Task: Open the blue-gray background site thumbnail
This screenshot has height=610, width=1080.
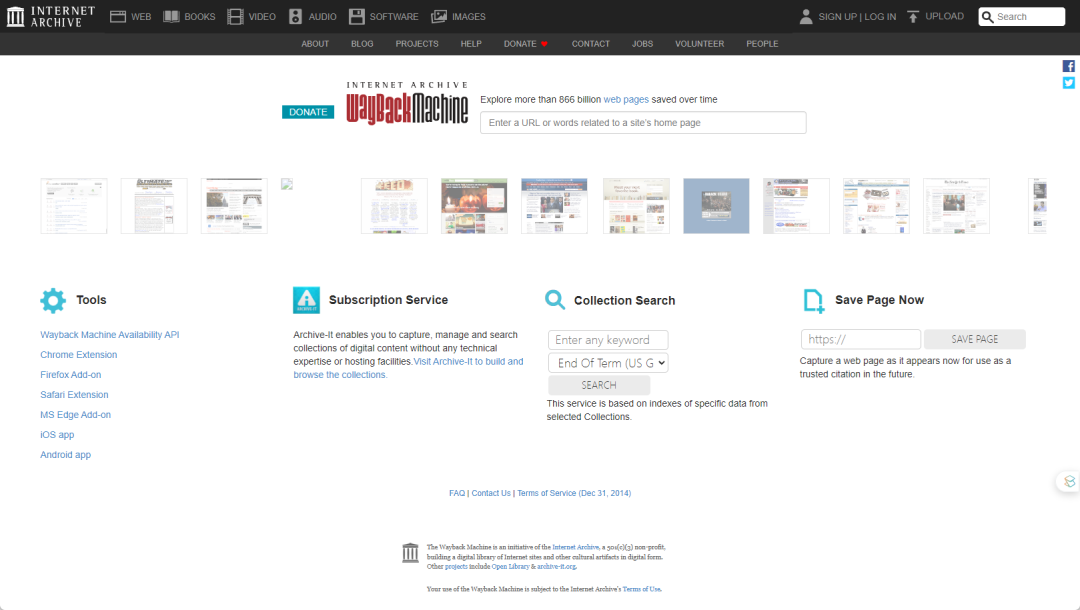Action: click(716, 206)
